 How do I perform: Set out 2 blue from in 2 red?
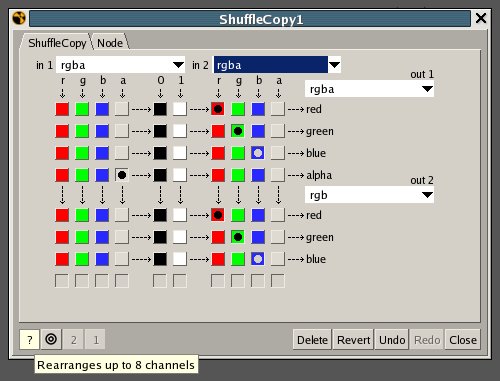point(218,259)
